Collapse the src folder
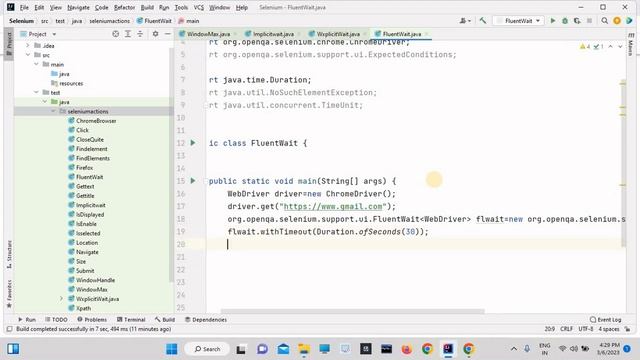The image size is (640, 360). (x=27, y=55)
